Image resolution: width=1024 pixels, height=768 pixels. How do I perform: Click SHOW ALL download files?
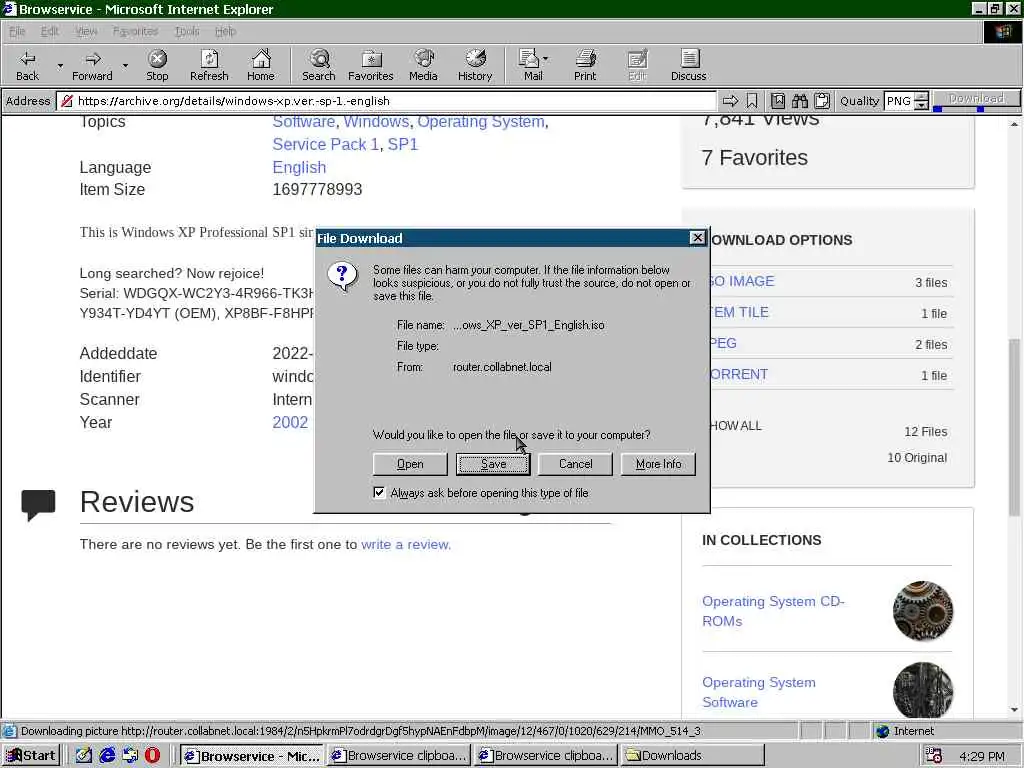coord(736,426)
